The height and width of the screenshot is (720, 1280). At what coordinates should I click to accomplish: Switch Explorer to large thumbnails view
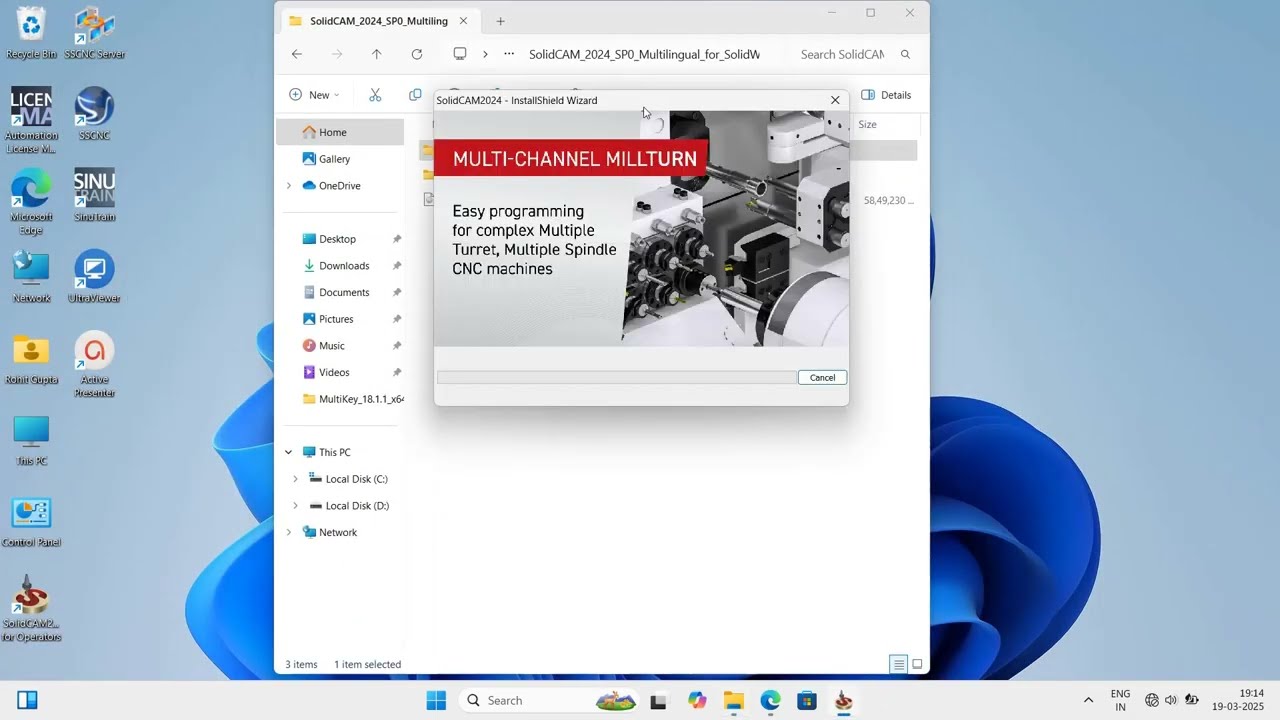point(917,664)
